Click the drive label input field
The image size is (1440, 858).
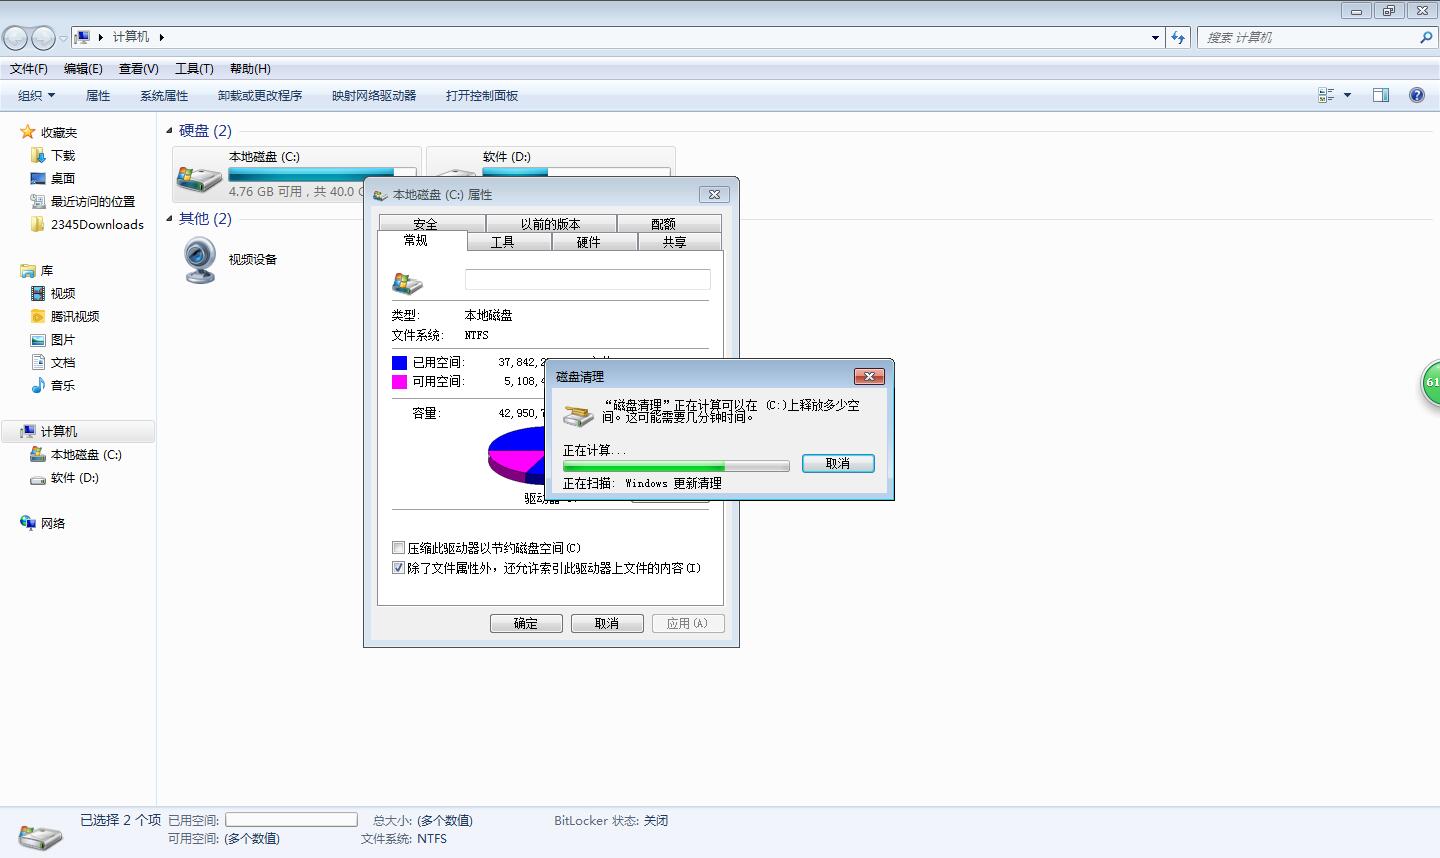(588, 280)
